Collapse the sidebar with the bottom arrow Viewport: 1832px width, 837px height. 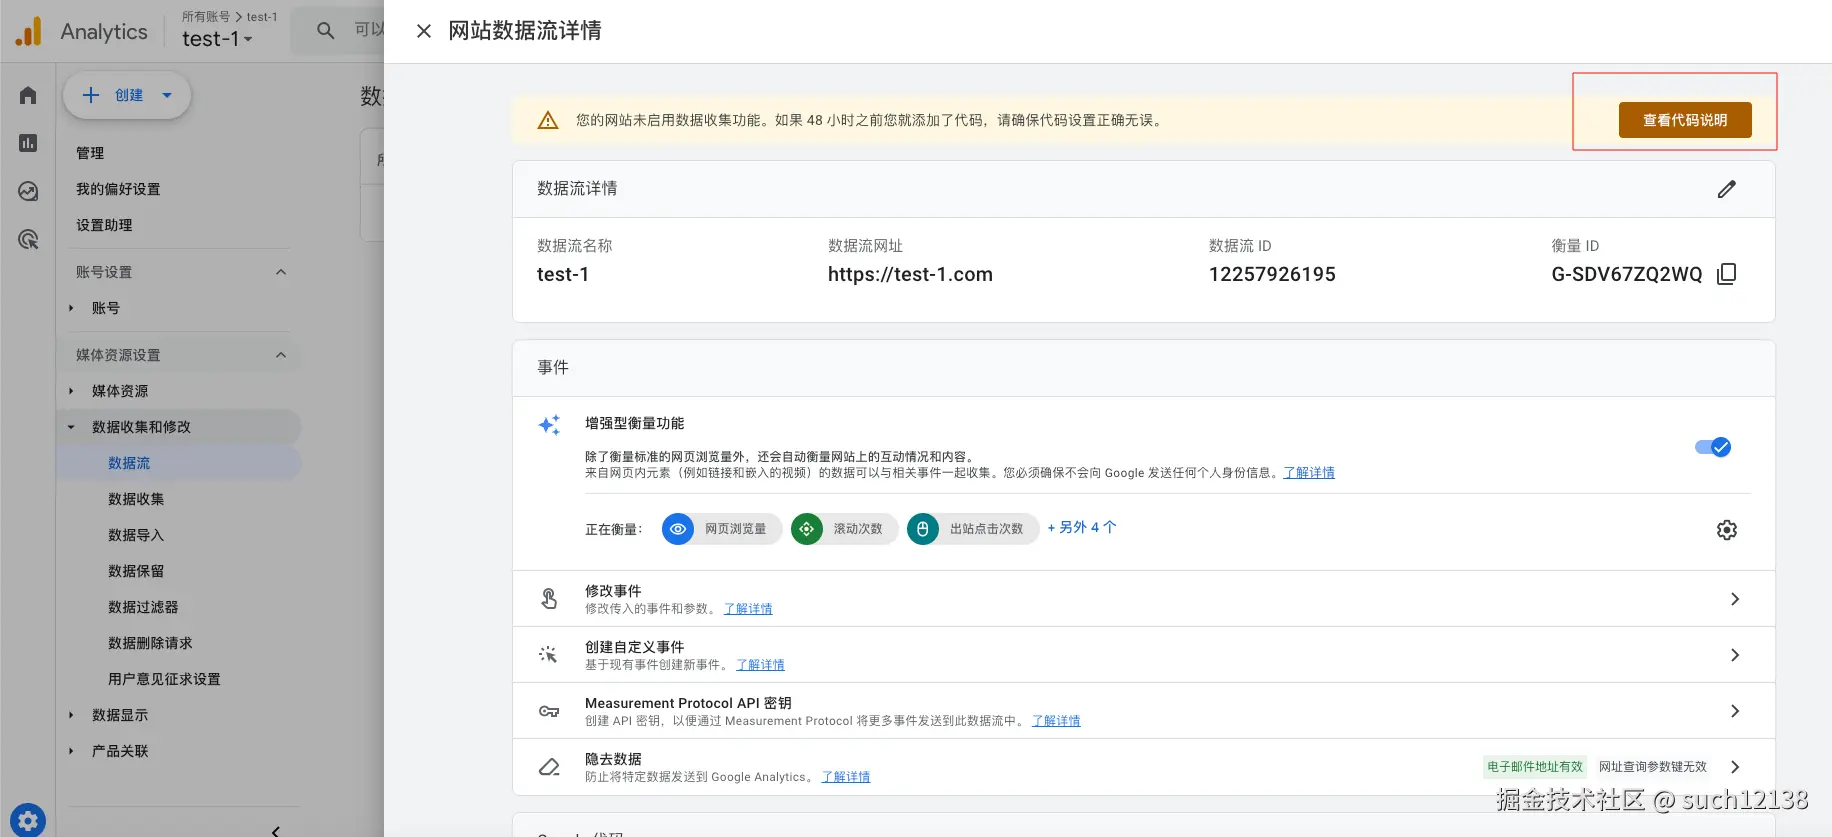tap(276, 830)
